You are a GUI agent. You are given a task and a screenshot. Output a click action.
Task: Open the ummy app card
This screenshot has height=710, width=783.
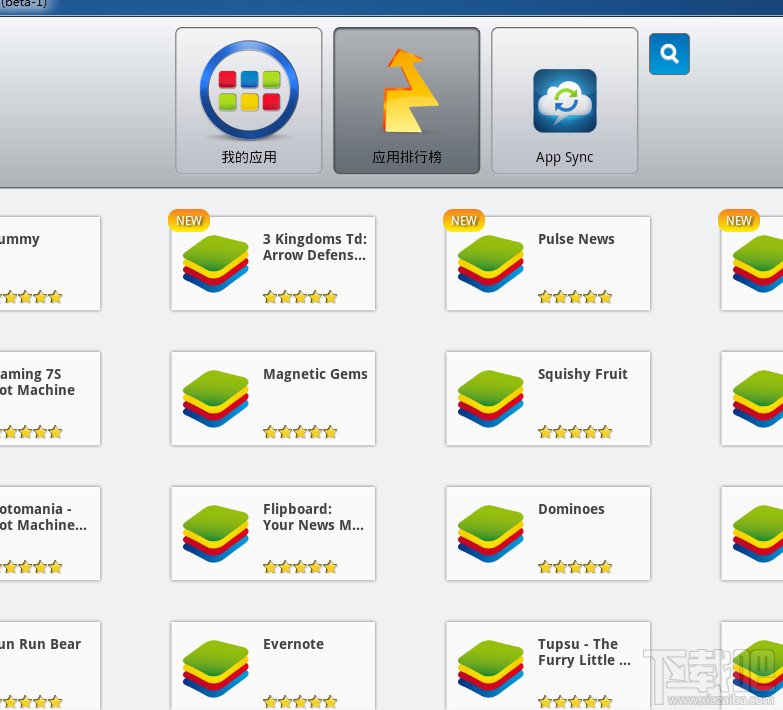[x=50, y=263]
